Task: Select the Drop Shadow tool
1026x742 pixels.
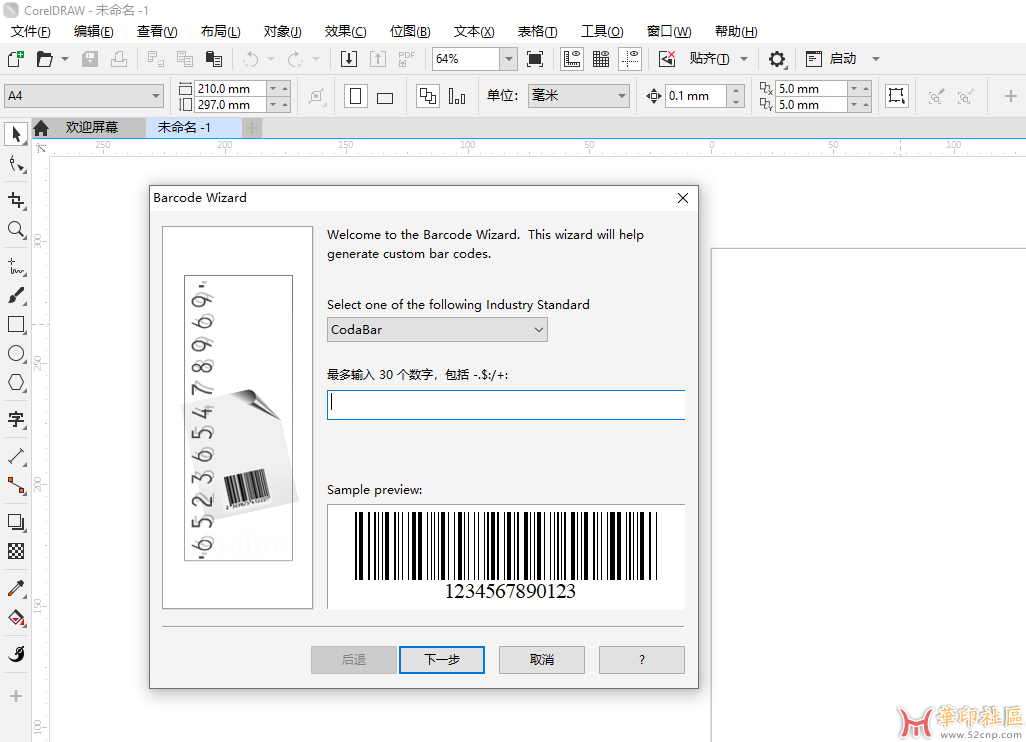Action: click(x=16, y=522)
